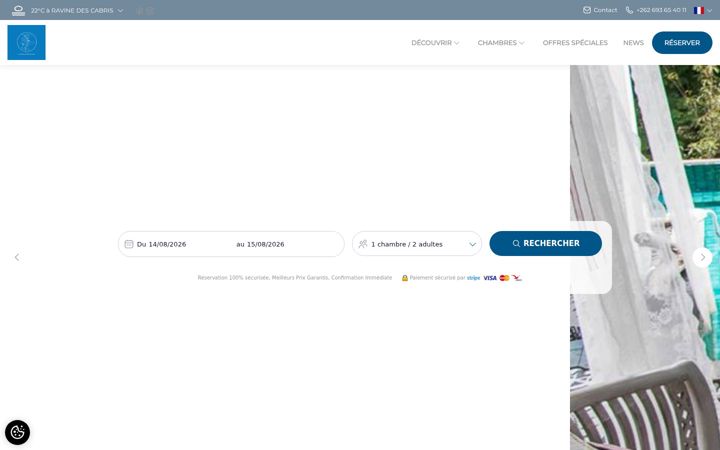Open the 1 chambre / 2 adultes dropdown

[417, 244]
